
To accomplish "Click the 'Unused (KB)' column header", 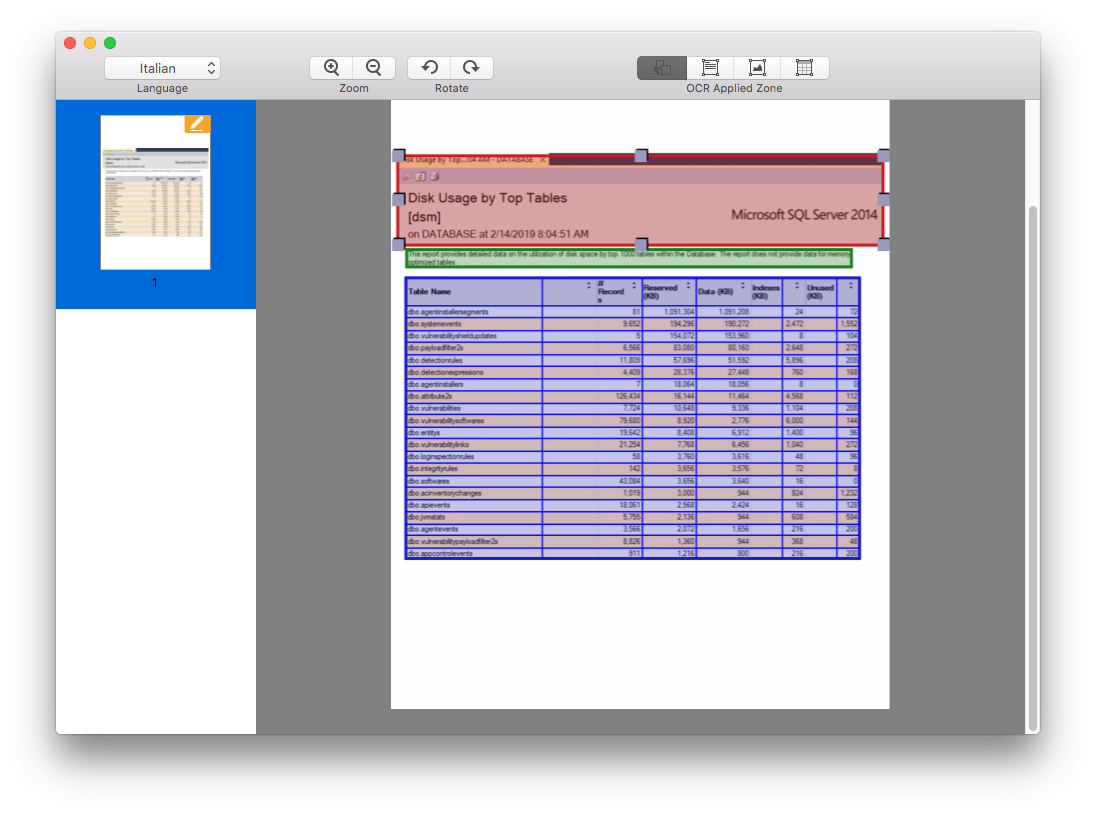I will coord(820,291).
